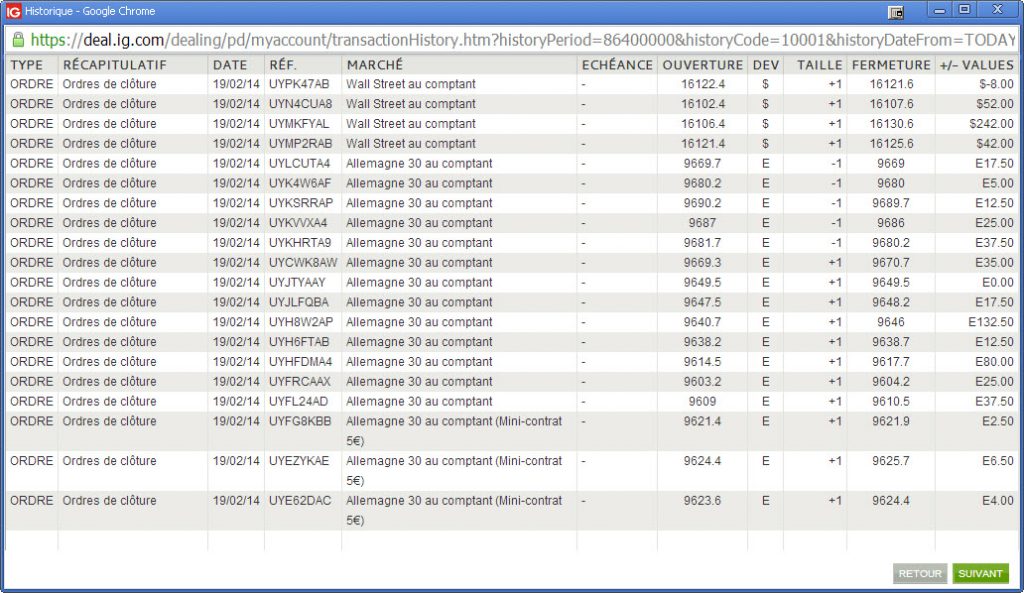Click the RETOUR button
The image size is (1024, 593).
[x=920, y=573]
